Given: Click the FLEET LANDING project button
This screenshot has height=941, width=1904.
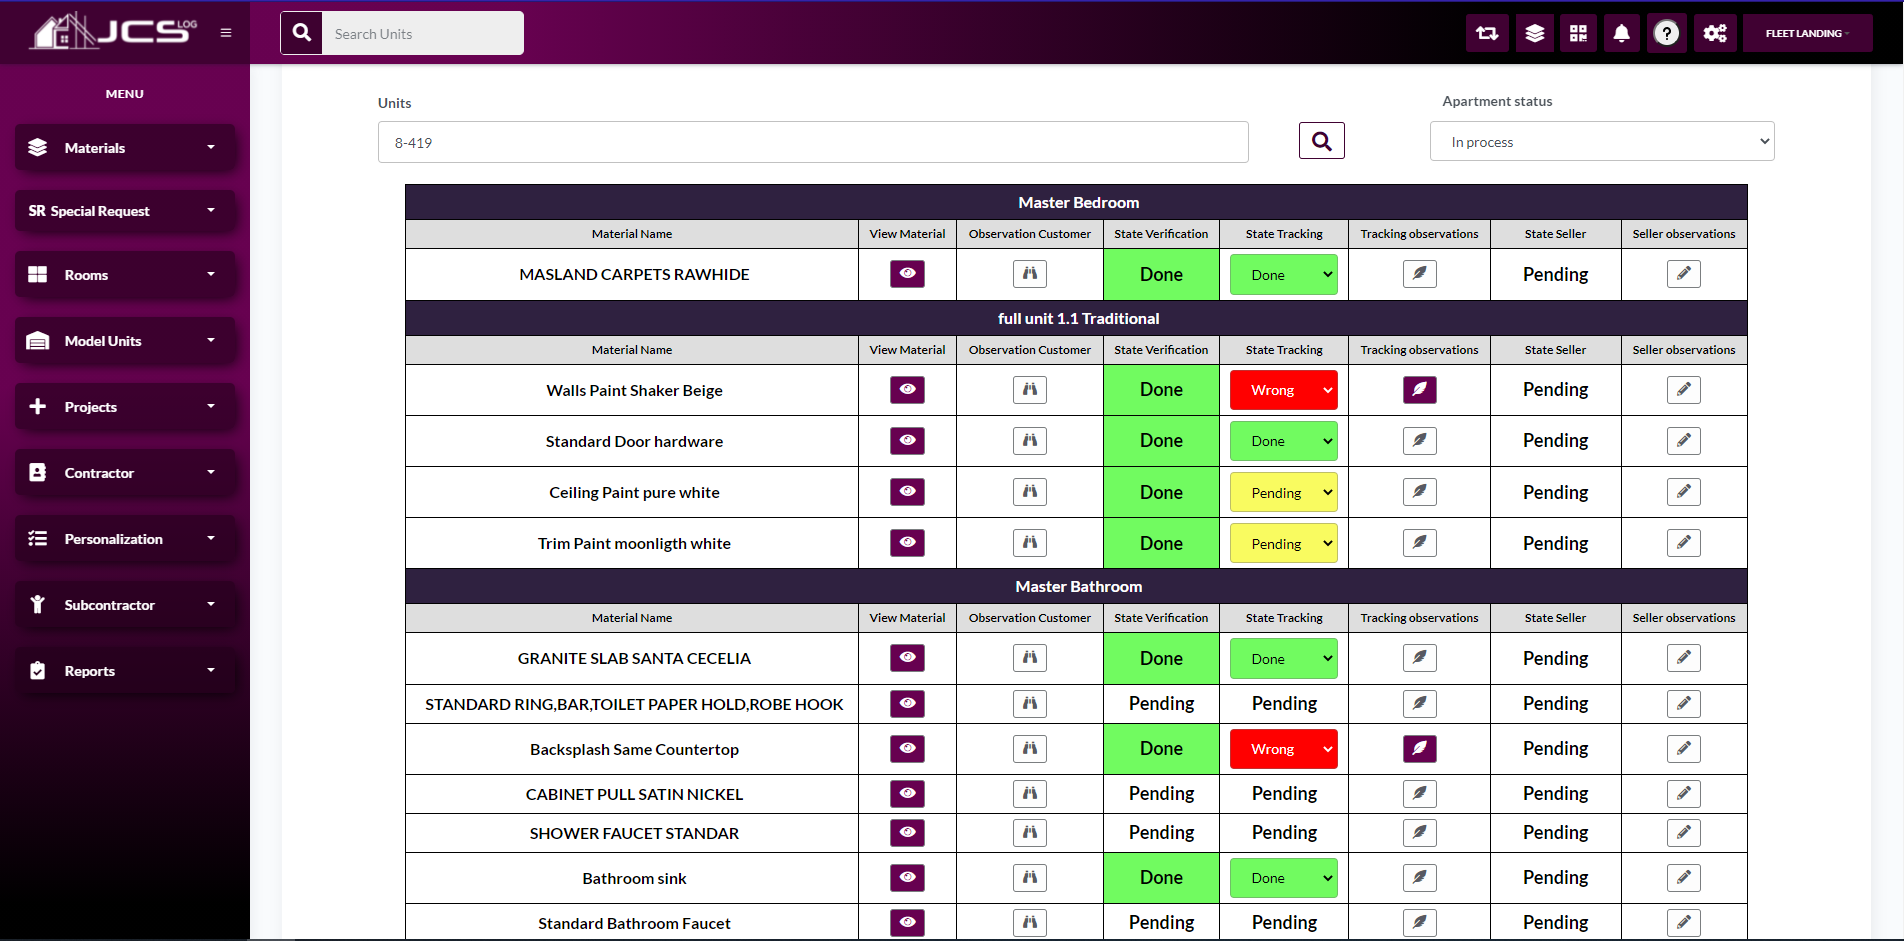Looking at the screenshot, I should click(1806, 34).
